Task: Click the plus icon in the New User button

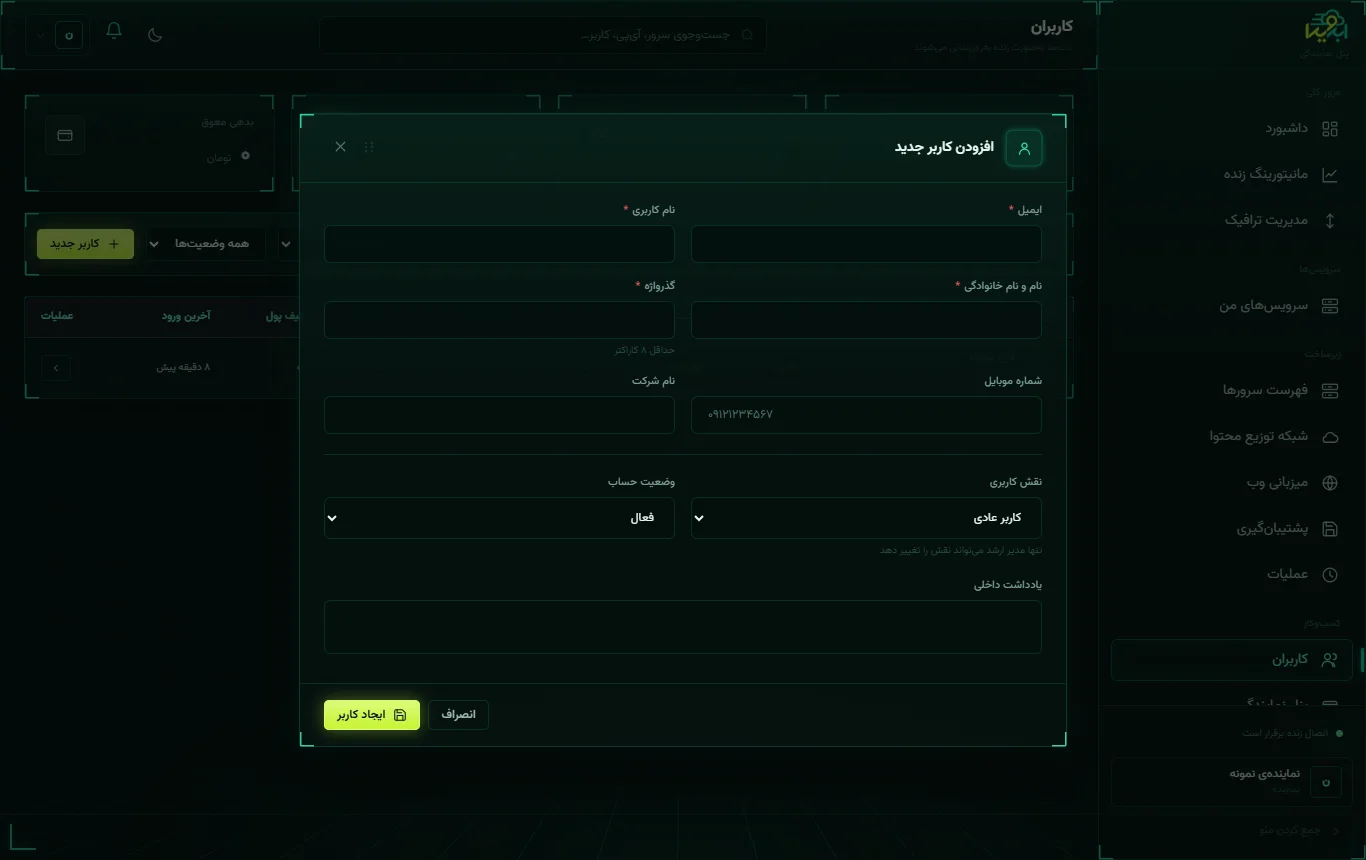Action: point(114,244)
